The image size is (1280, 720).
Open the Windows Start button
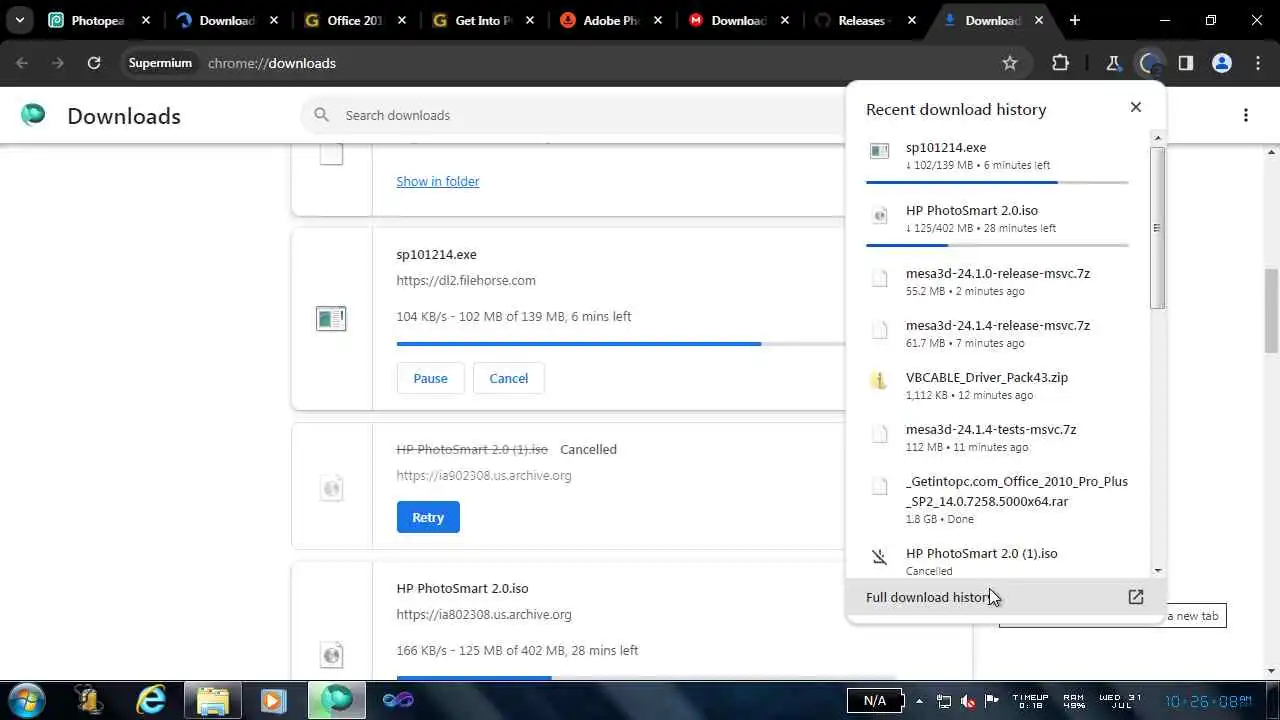[x=27, y=699]
